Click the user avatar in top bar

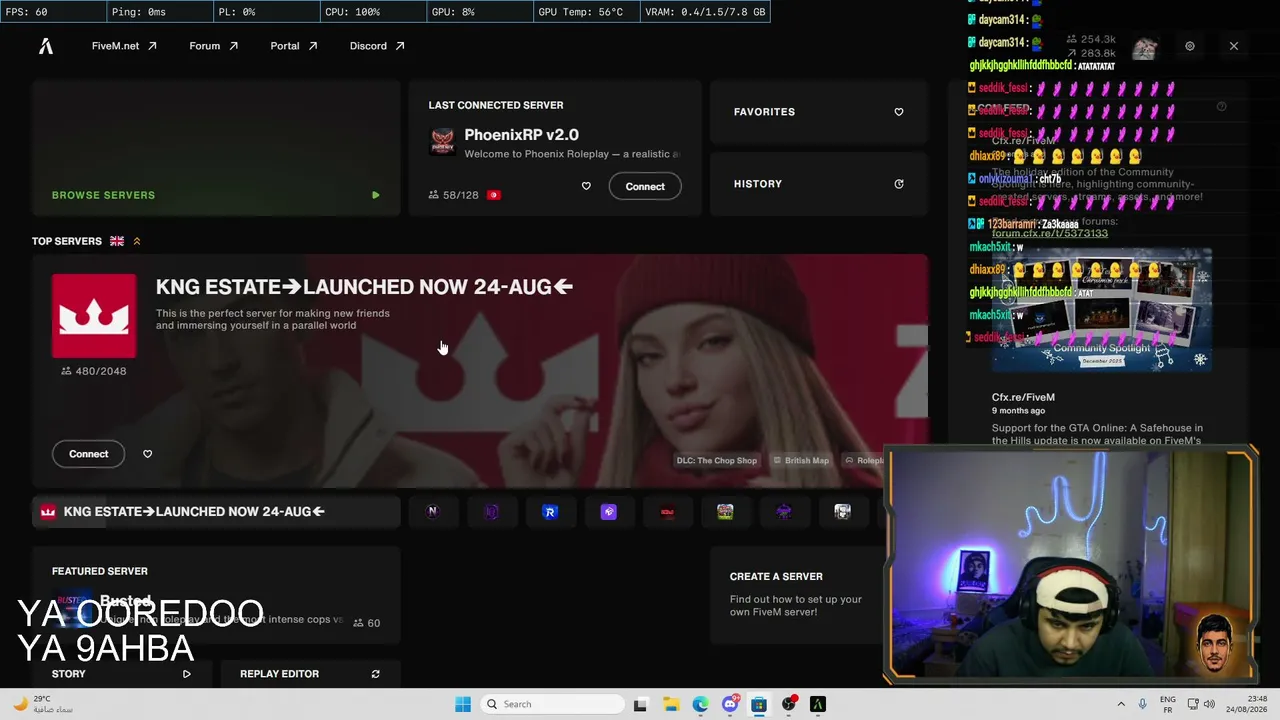click(x=1145, y=48)
